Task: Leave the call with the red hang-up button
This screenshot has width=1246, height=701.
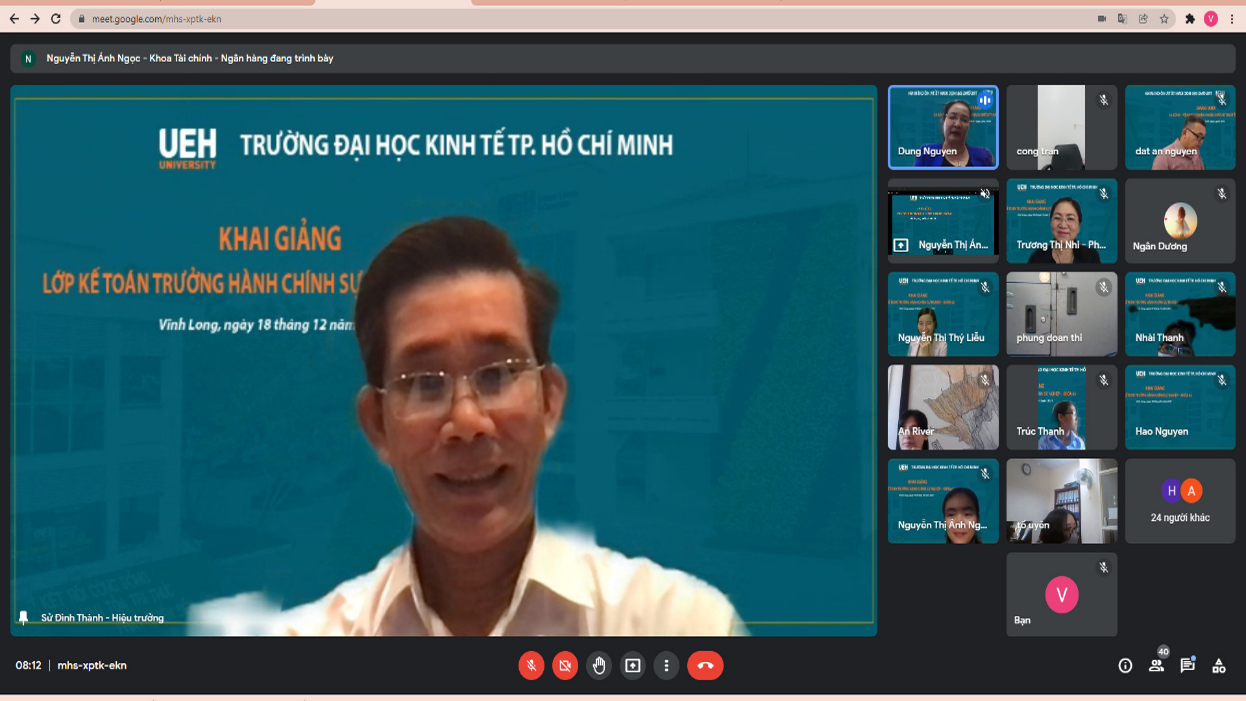Action: point(705,665)
